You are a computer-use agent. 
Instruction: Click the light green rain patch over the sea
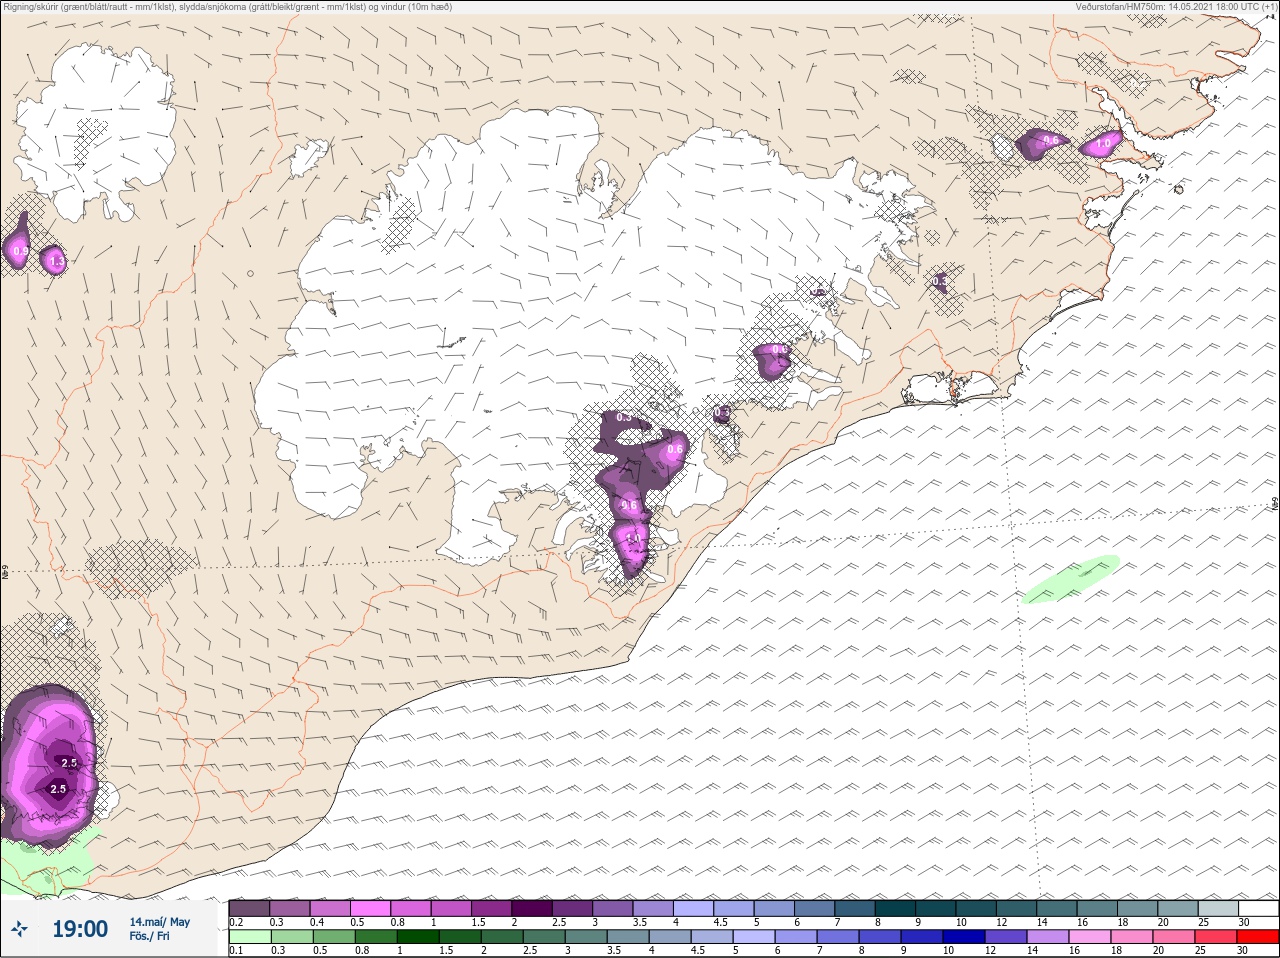[x=1069, y=579]
